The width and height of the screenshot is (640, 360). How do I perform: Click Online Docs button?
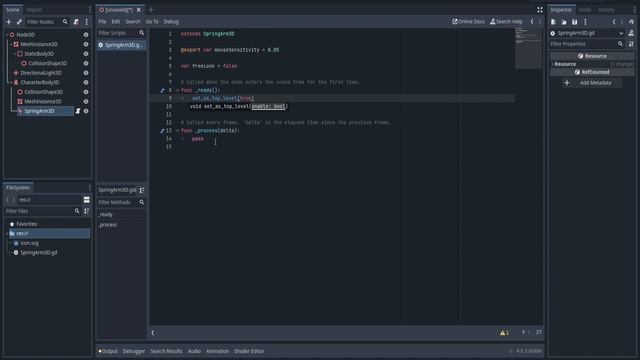click(x=468, y=21)
